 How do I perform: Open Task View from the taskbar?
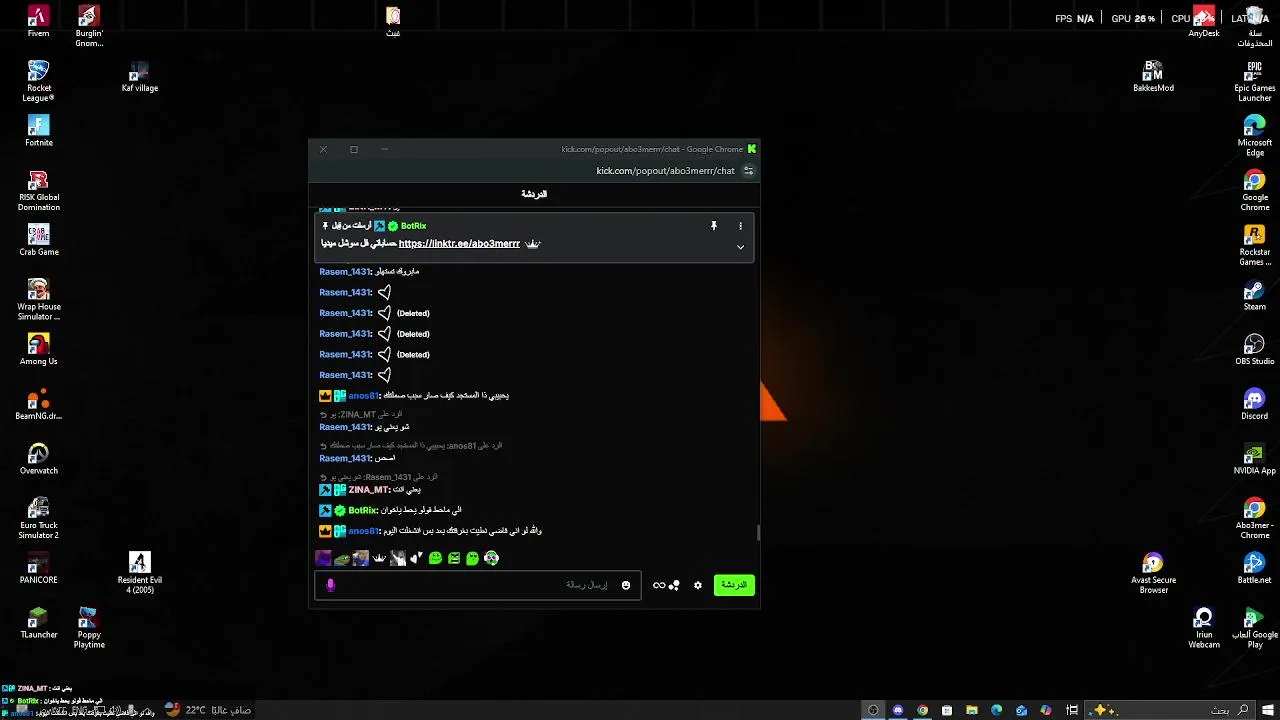(x=1072, y=710)
